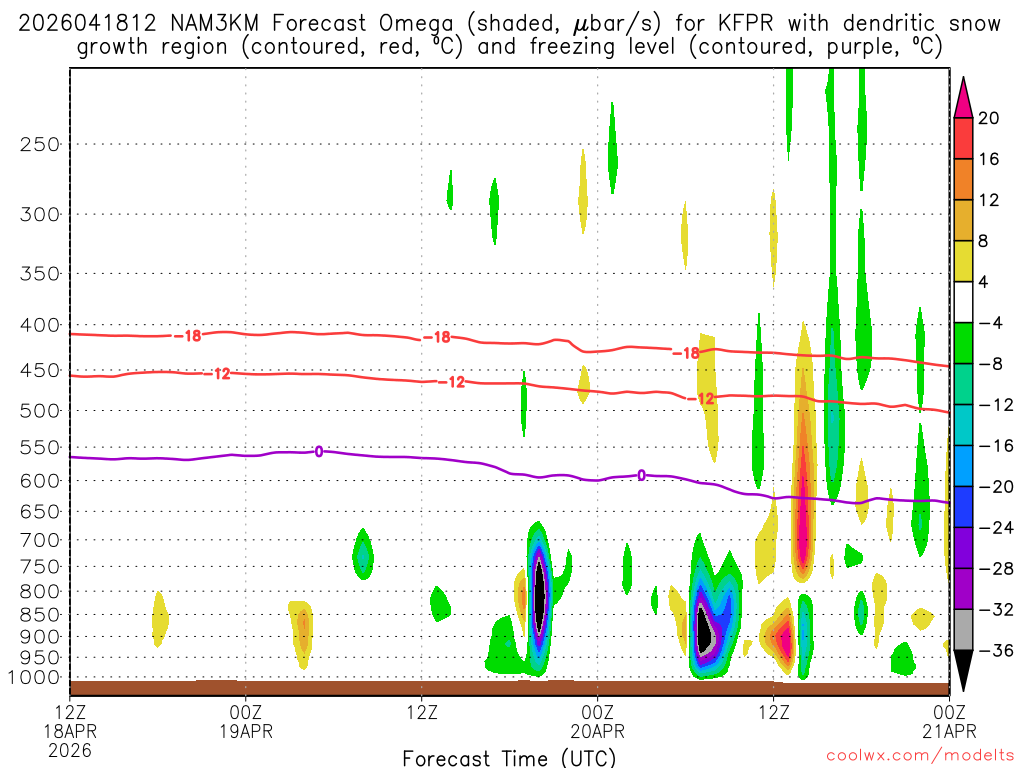
Task: Click the 19APR date label on time axis
Action: [x=246, y=731]
